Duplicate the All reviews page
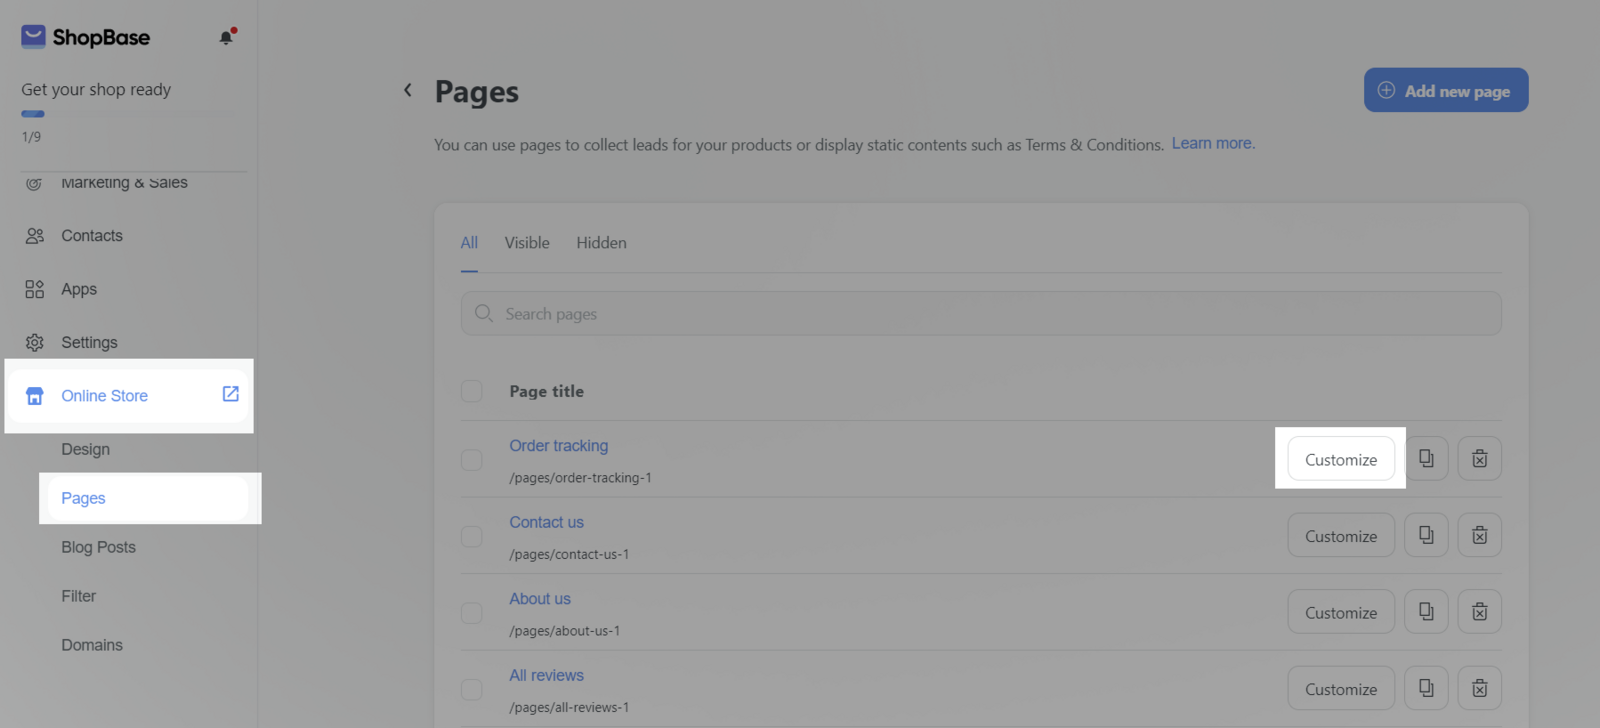Viewport: 1600px width, 728px height. point(1426,688)
